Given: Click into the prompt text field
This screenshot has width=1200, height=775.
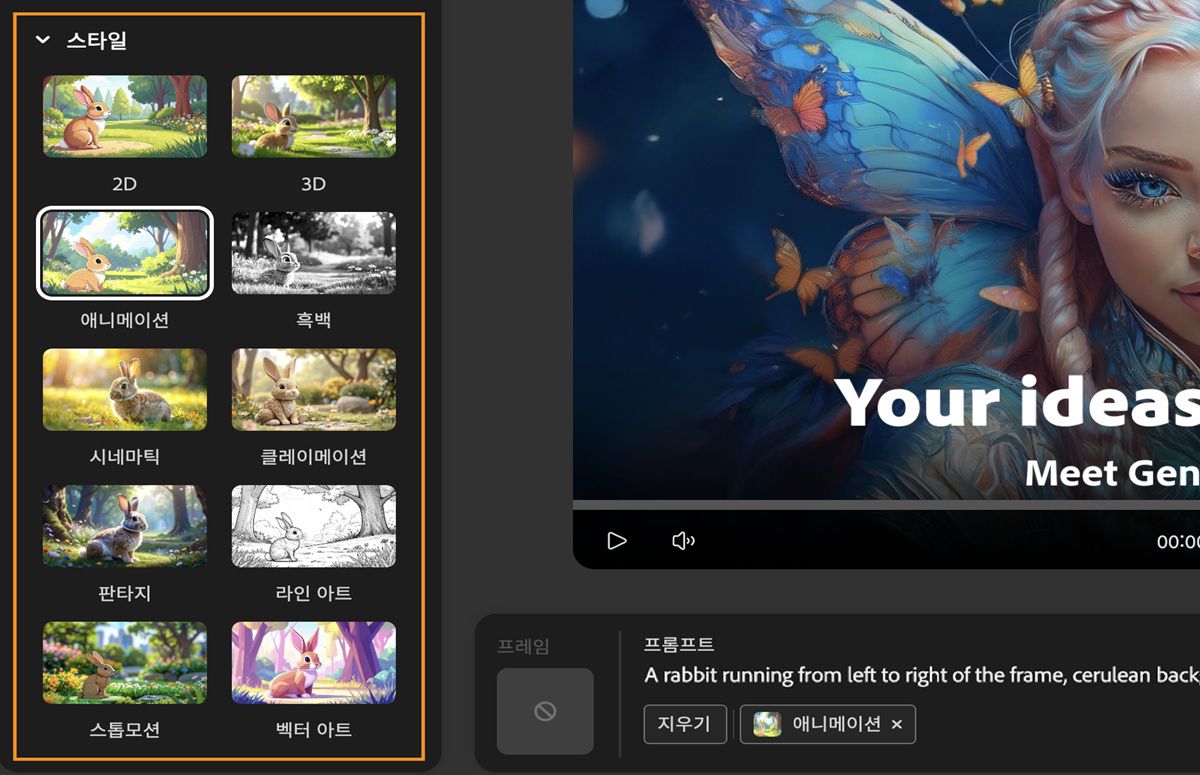Looking at the screenshot, I should click(x=921, y=675).
